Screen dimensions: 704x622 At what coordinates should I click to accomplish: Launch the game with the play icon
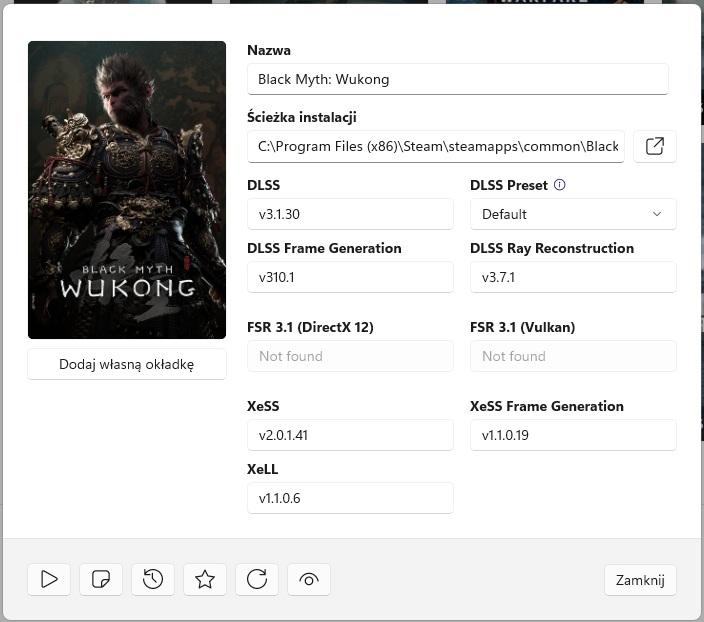[x=49, y=579]
